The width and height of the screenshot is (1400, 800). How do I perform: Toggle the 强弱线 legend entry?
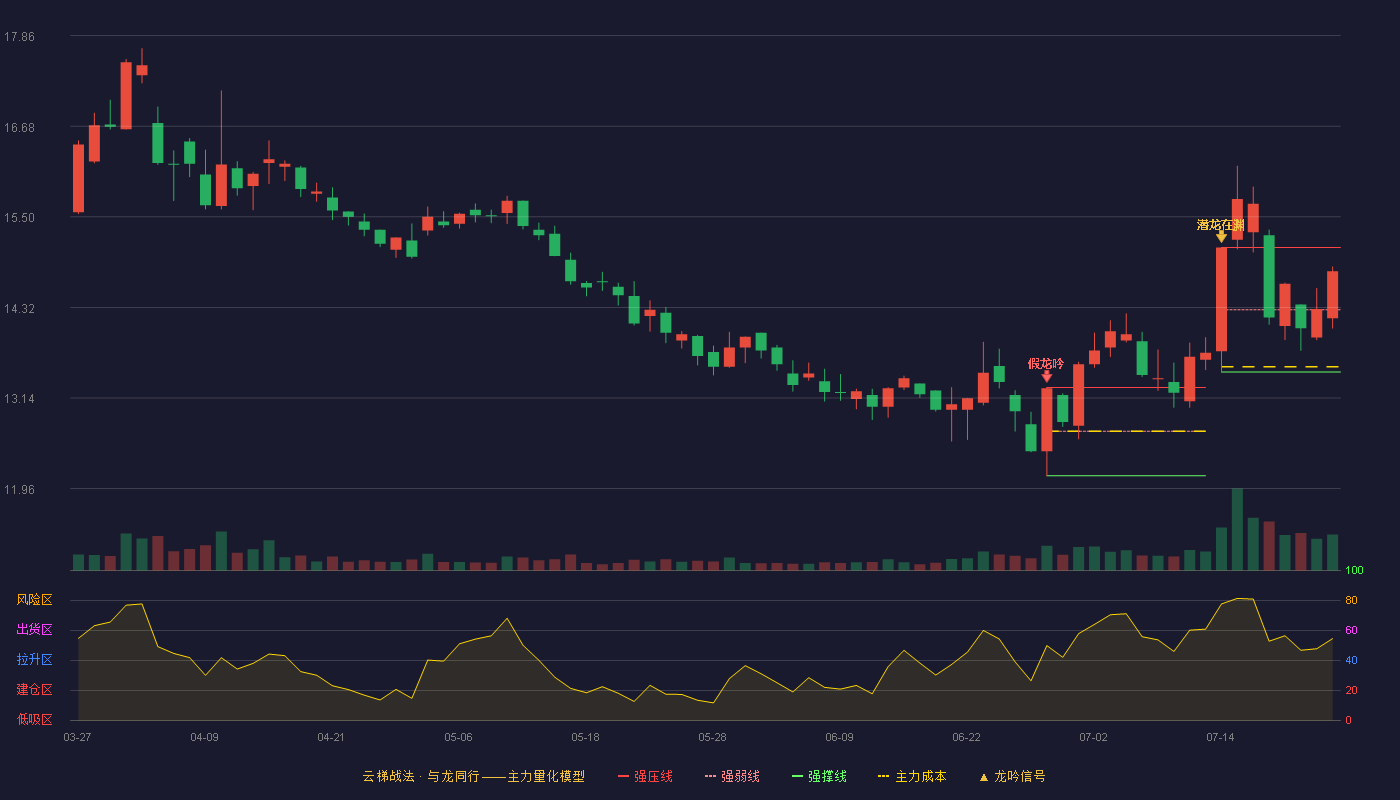click(x=732, y=776)
